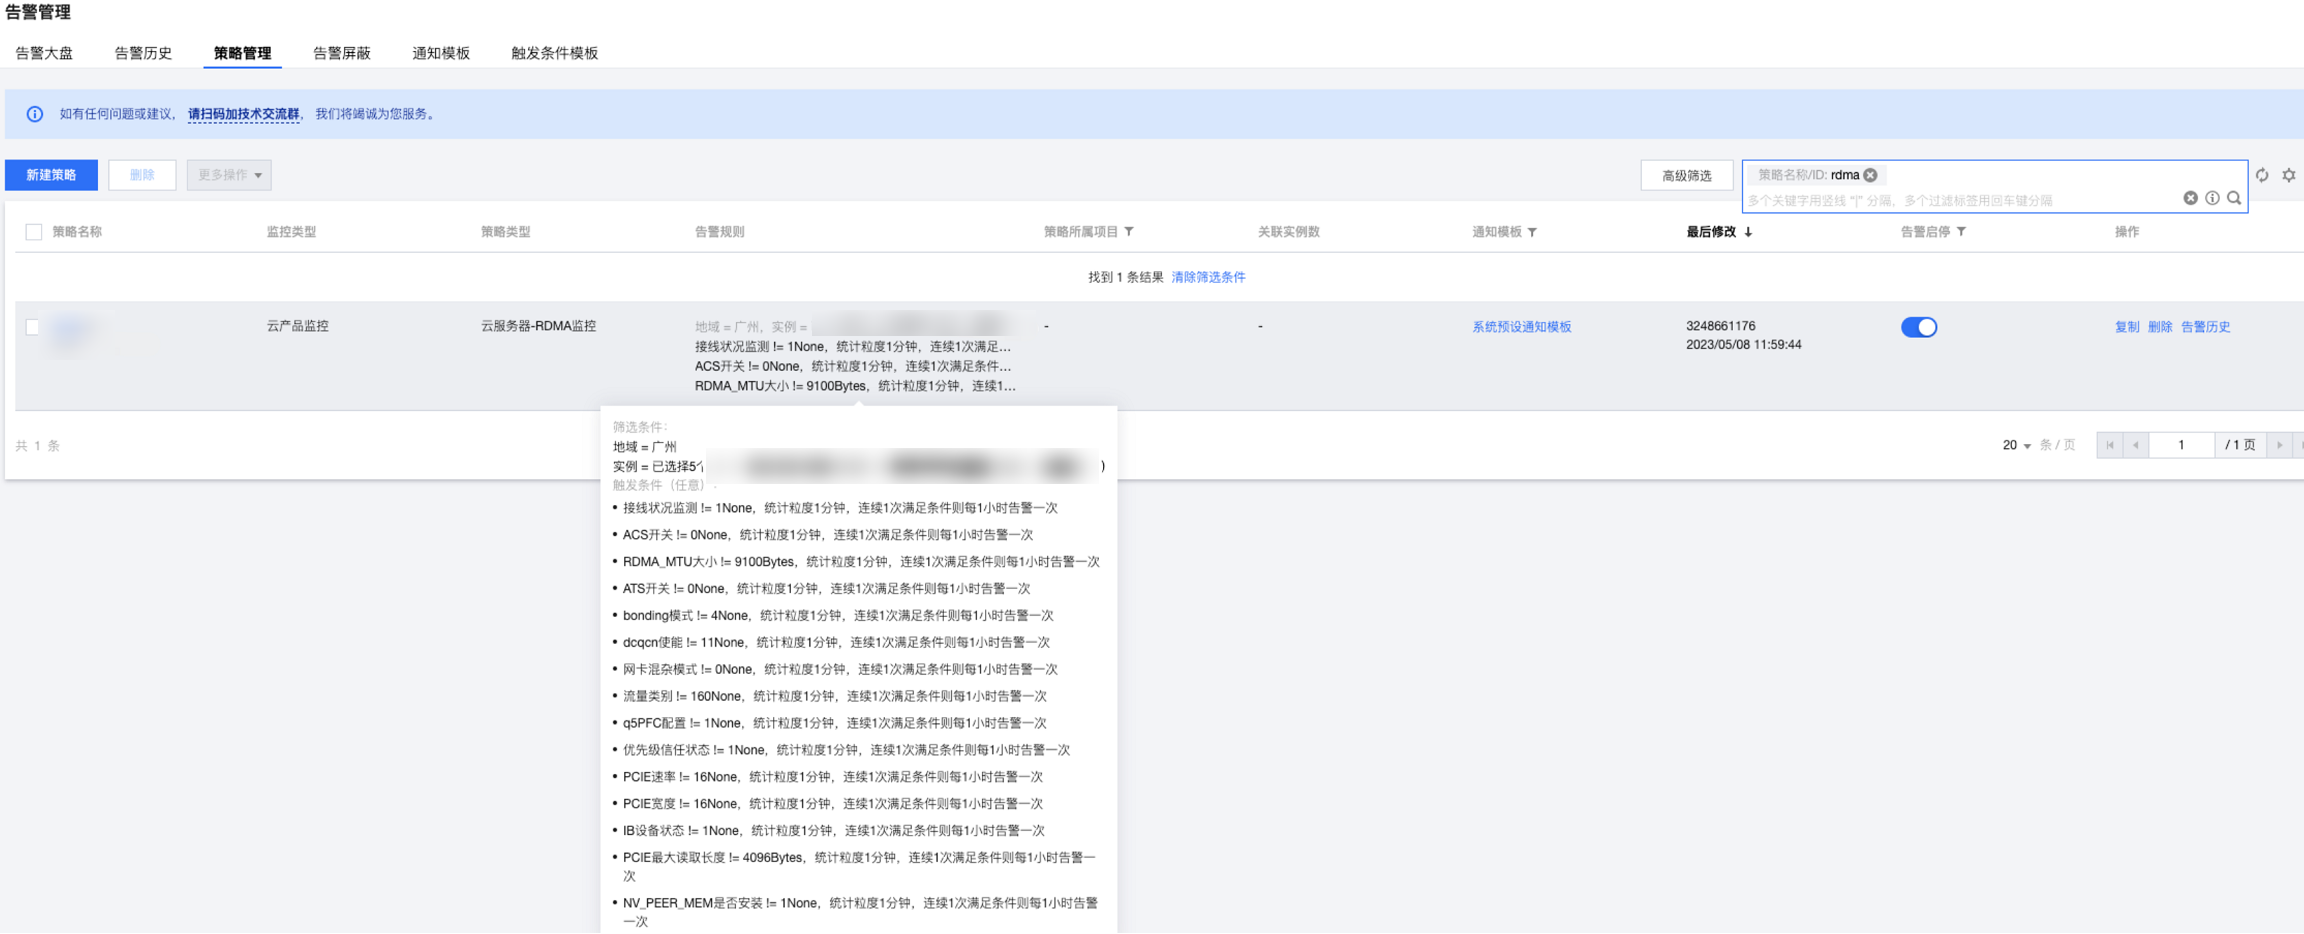Click the 流量类别 != 160None condition line

(x=835, y=696)
